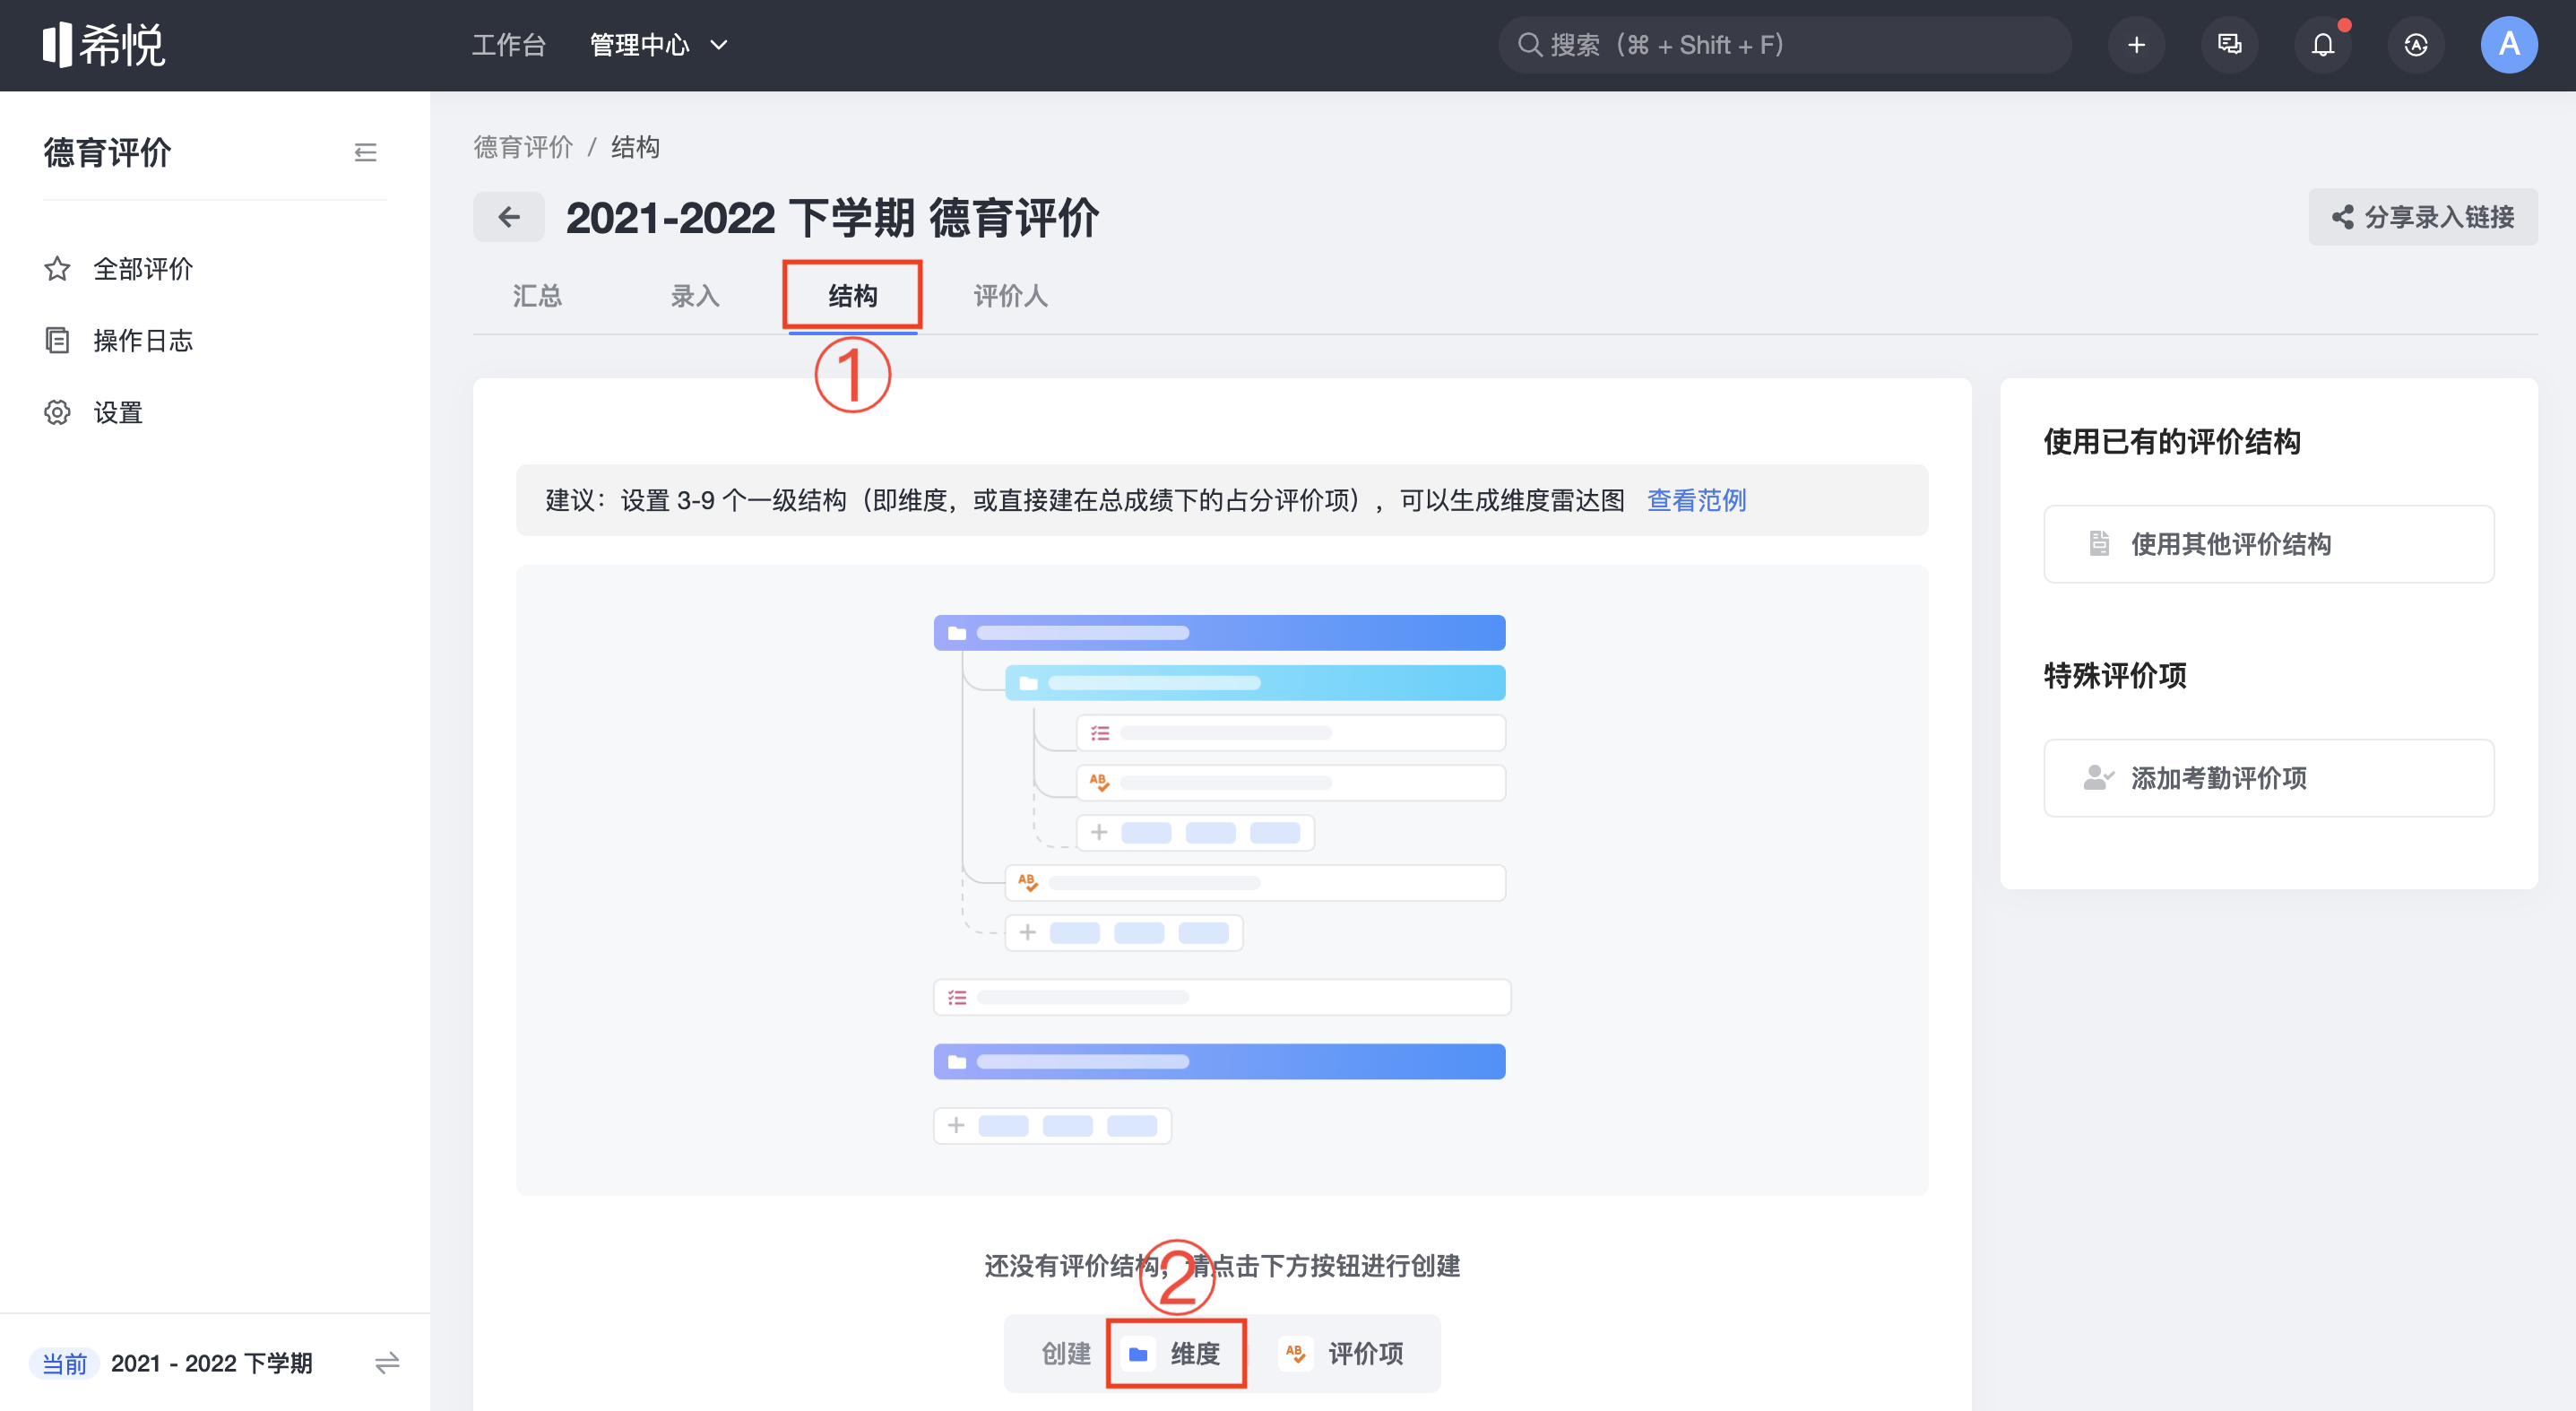Click the star icon for 全部评价
Image resolution: width=2576 pixels, height=1411 pixels.
click(57, 269)
